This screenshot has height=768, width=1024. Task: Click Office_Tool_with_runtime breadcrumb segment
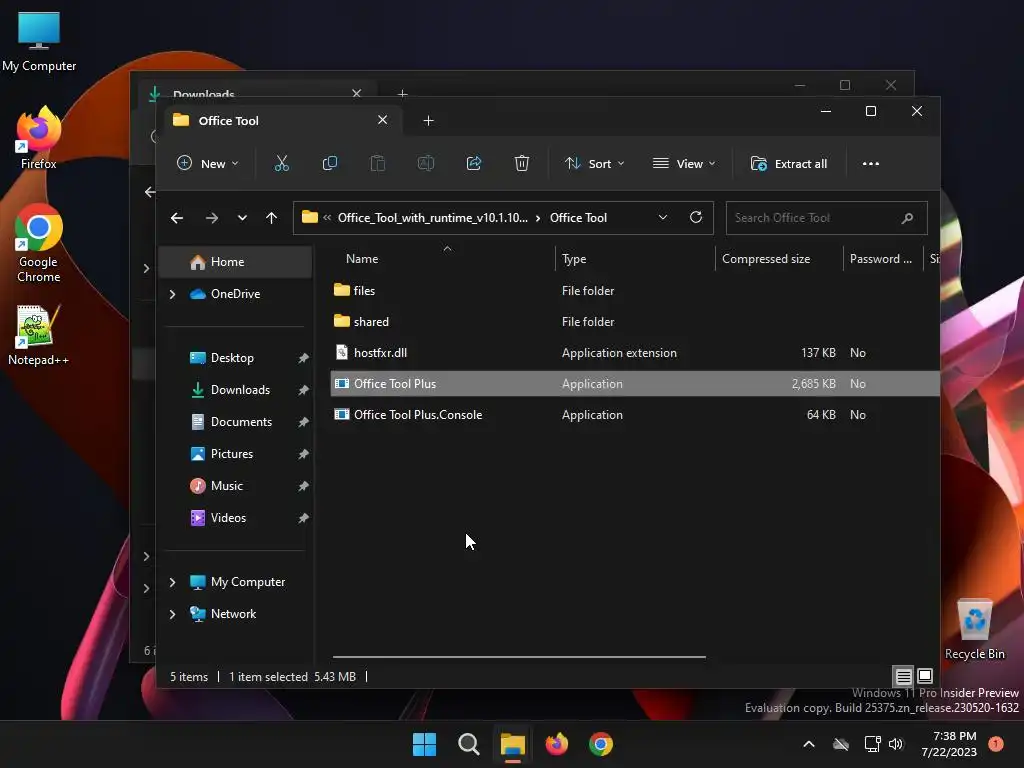tap(432, 218)
